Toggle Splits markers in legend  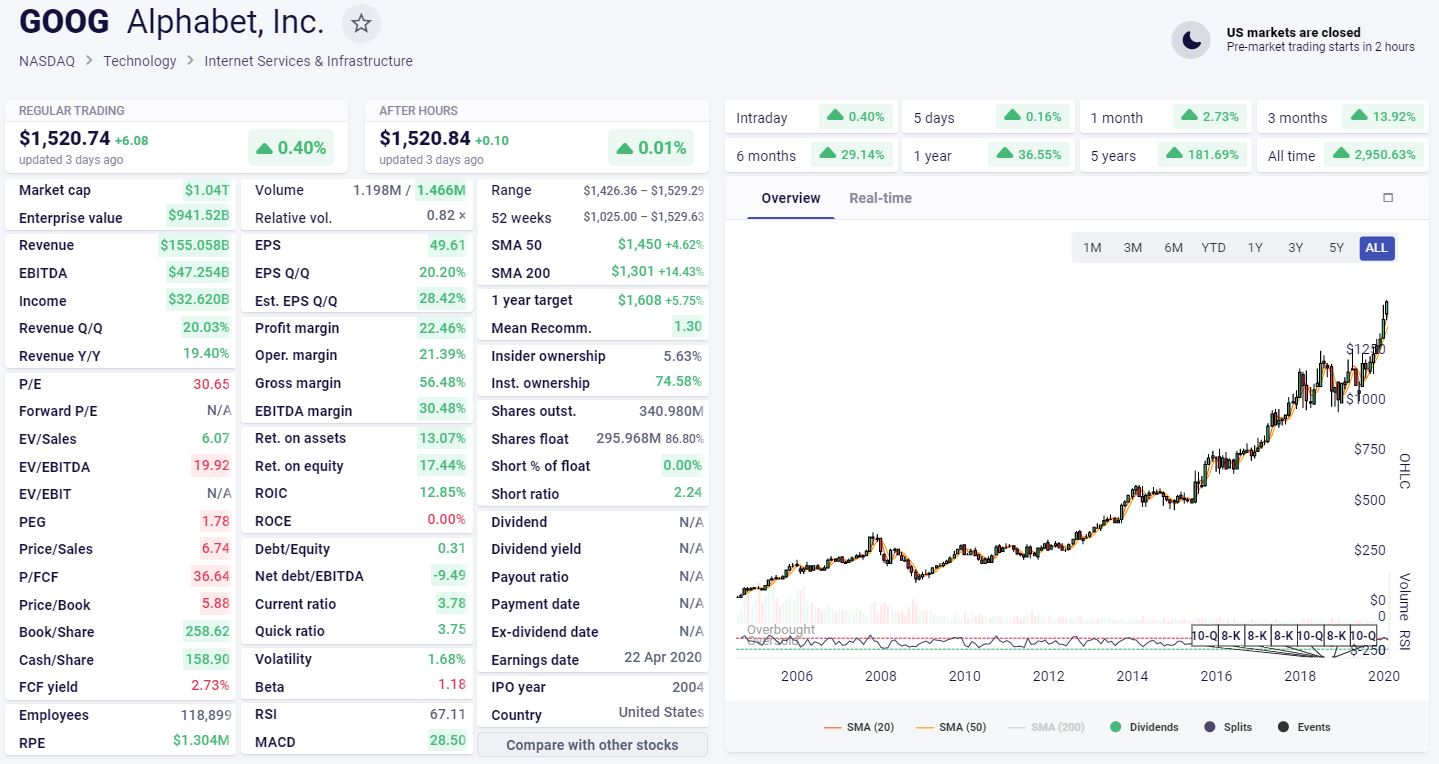[x=1228, y=727]
